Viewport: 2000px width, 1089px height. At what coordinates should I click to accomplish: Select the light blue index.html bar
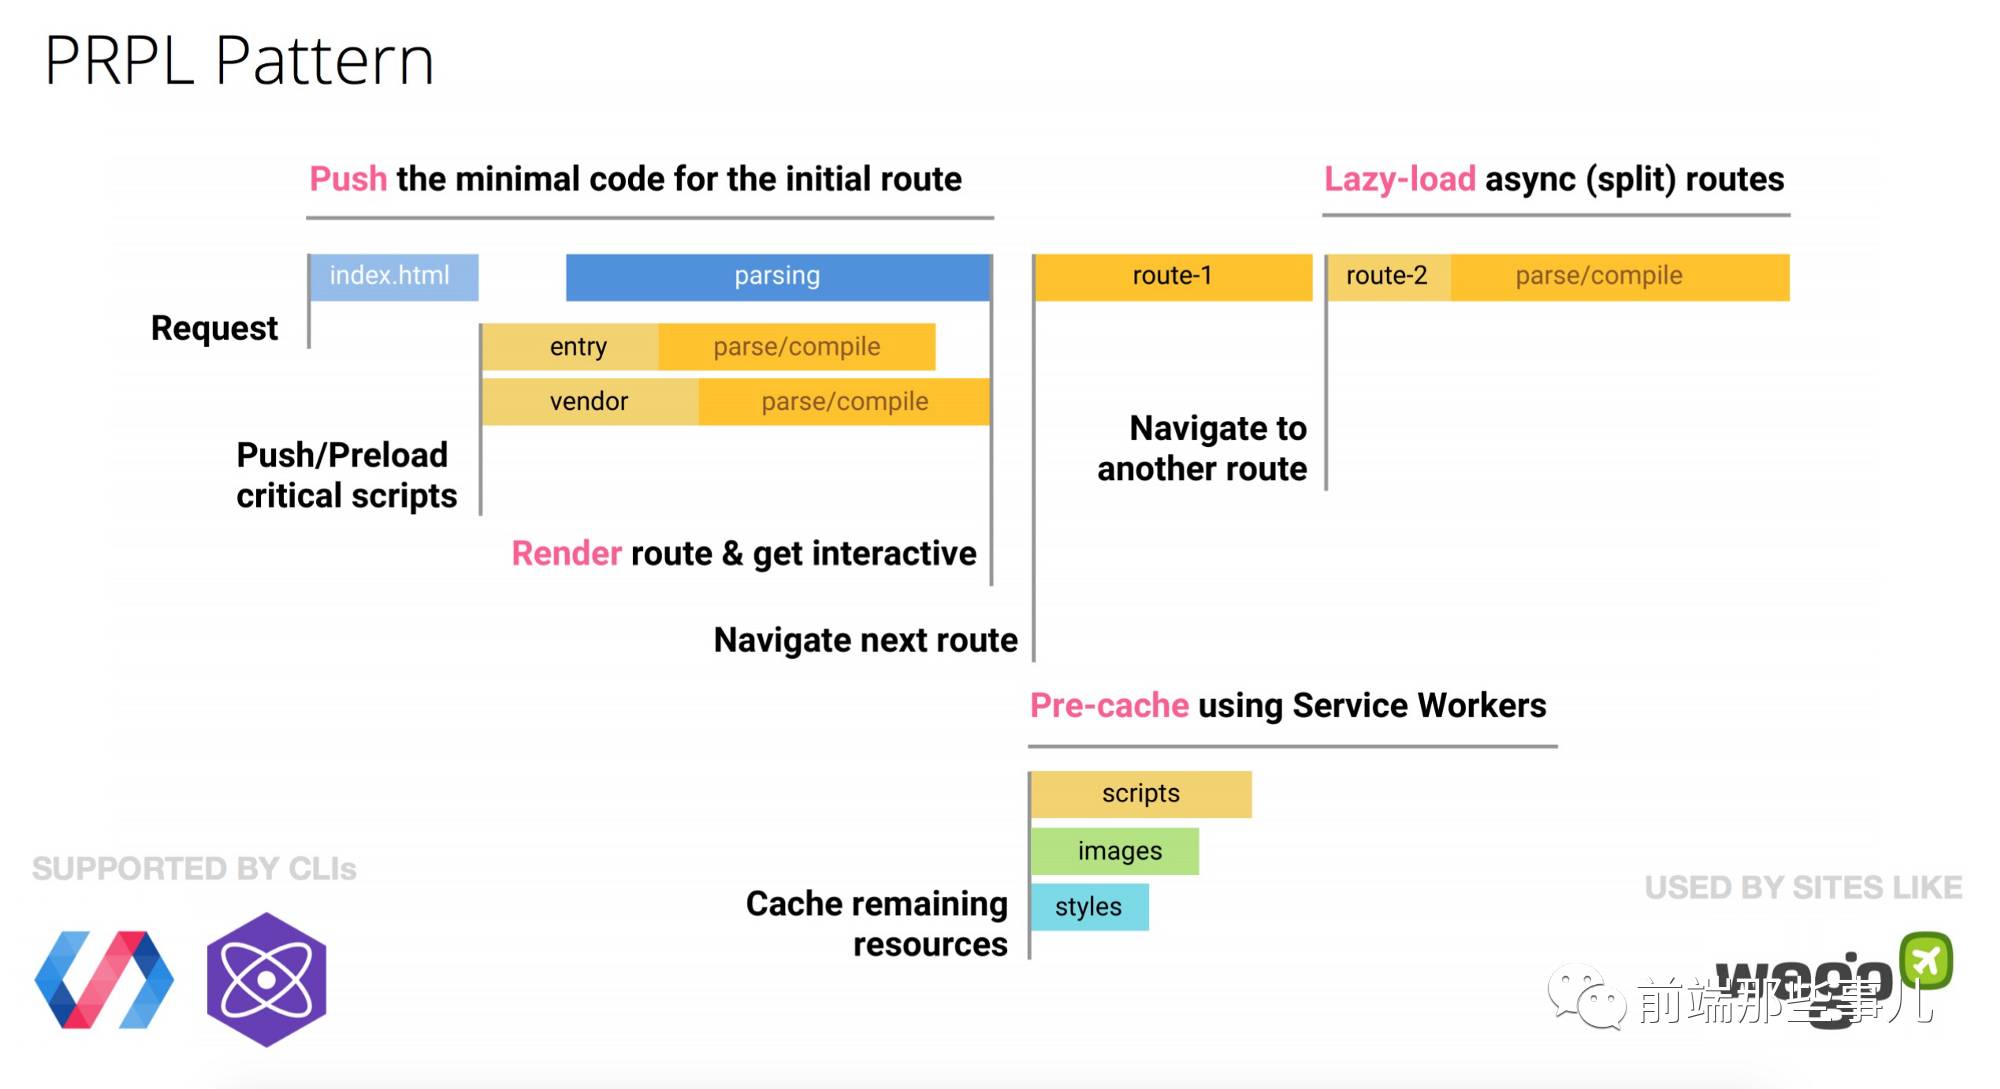(x=393, y=277)
